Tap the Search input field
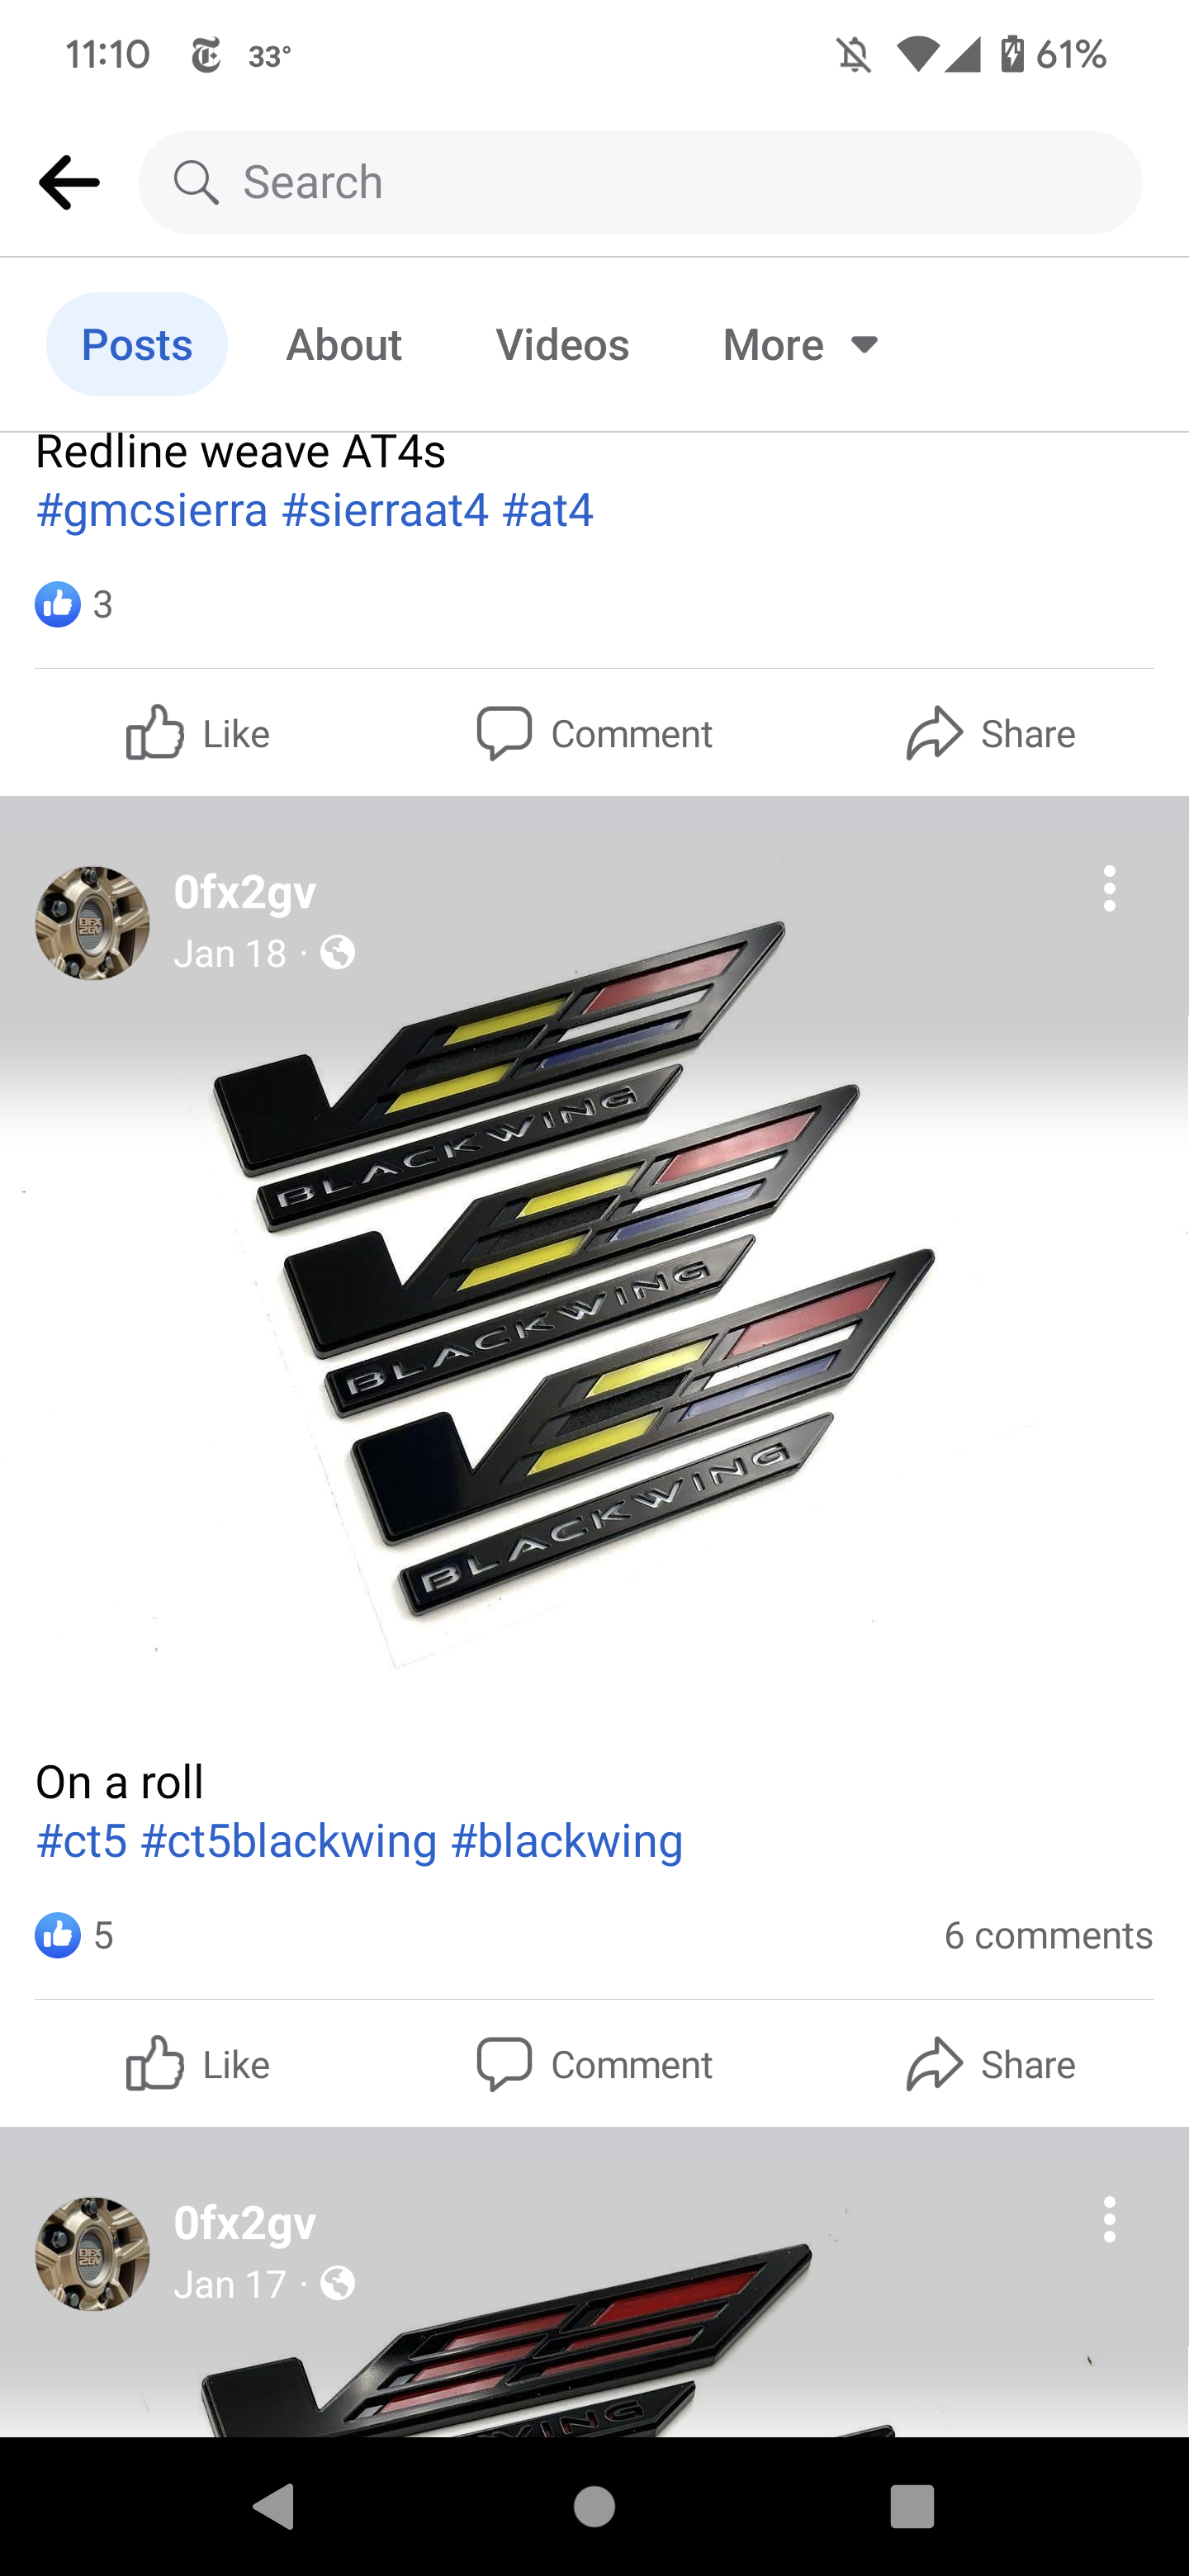The width and height of the screenshot is (1189, 2576). (x=640, y=182)
